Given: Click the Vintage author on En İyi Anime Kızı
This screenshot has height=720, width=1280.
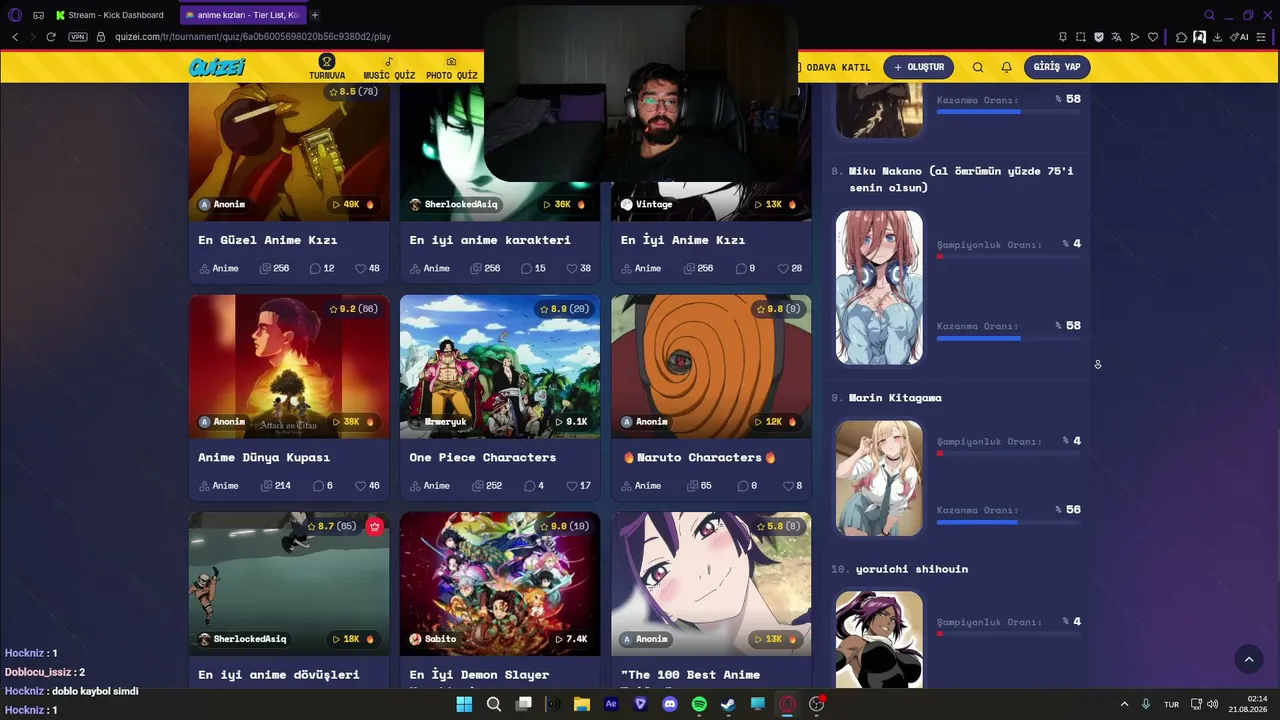Looking at the screenshot, I should [x=647, y=204].
